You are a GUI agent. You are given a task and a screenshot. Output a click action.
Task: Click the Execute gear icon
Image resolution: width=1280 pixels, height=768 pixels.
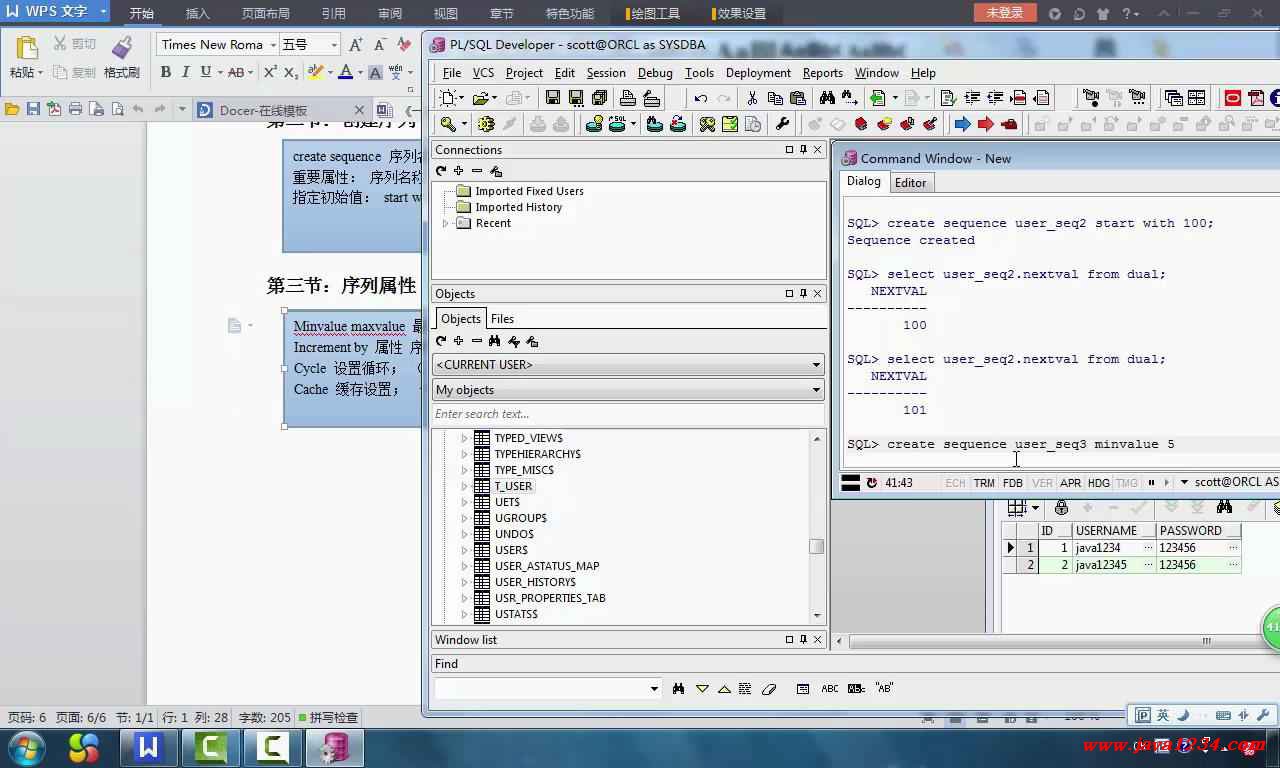[x=486, y=124]
